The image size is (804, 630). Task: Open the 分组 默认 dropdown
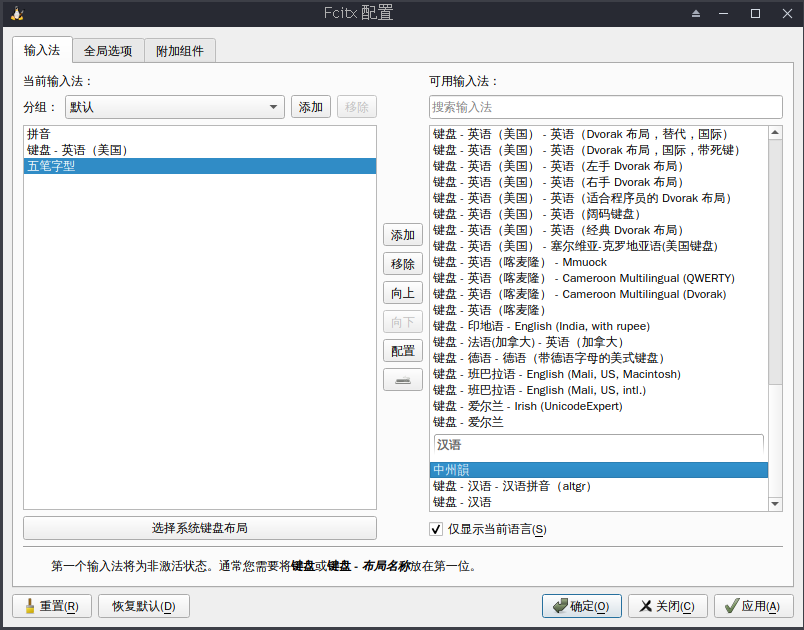[175, 107]
